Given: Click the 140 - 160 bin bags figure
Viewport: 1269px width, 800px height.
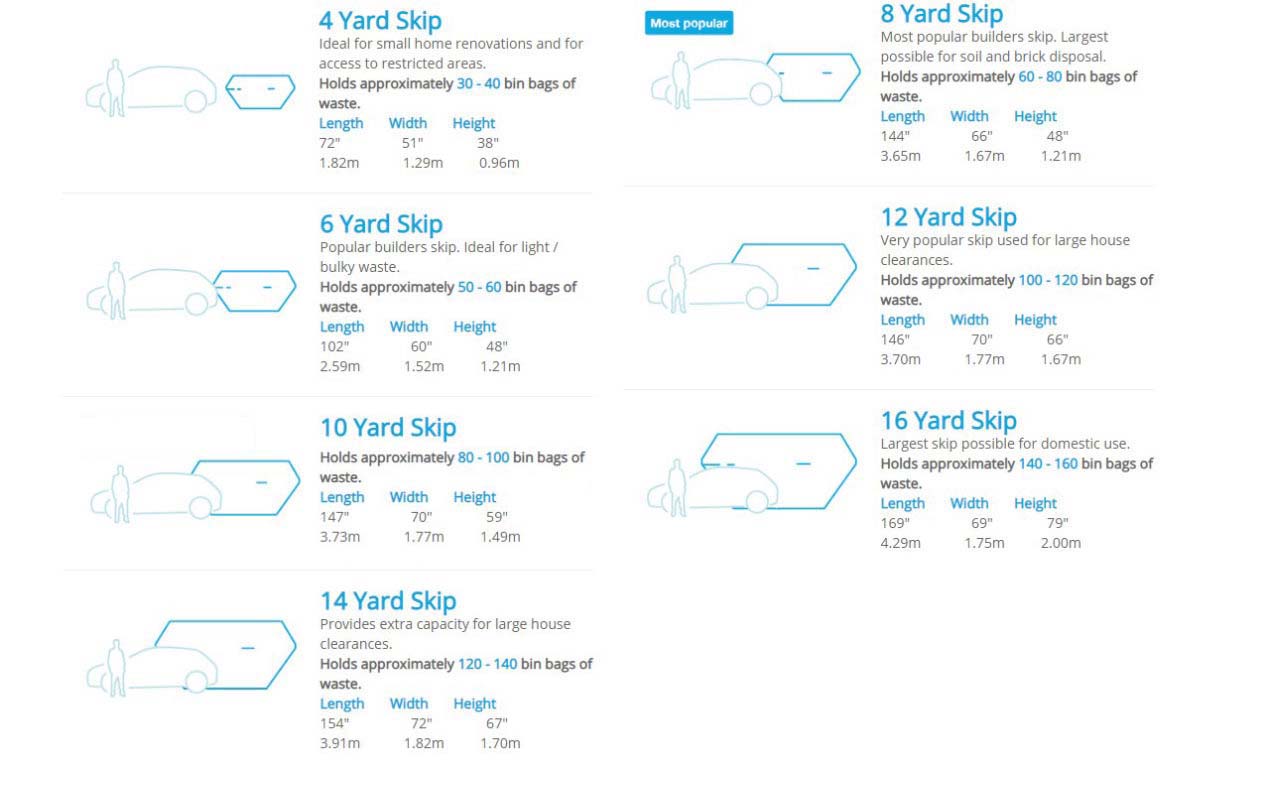Looking at the screenshot, I should [1048, 463].
